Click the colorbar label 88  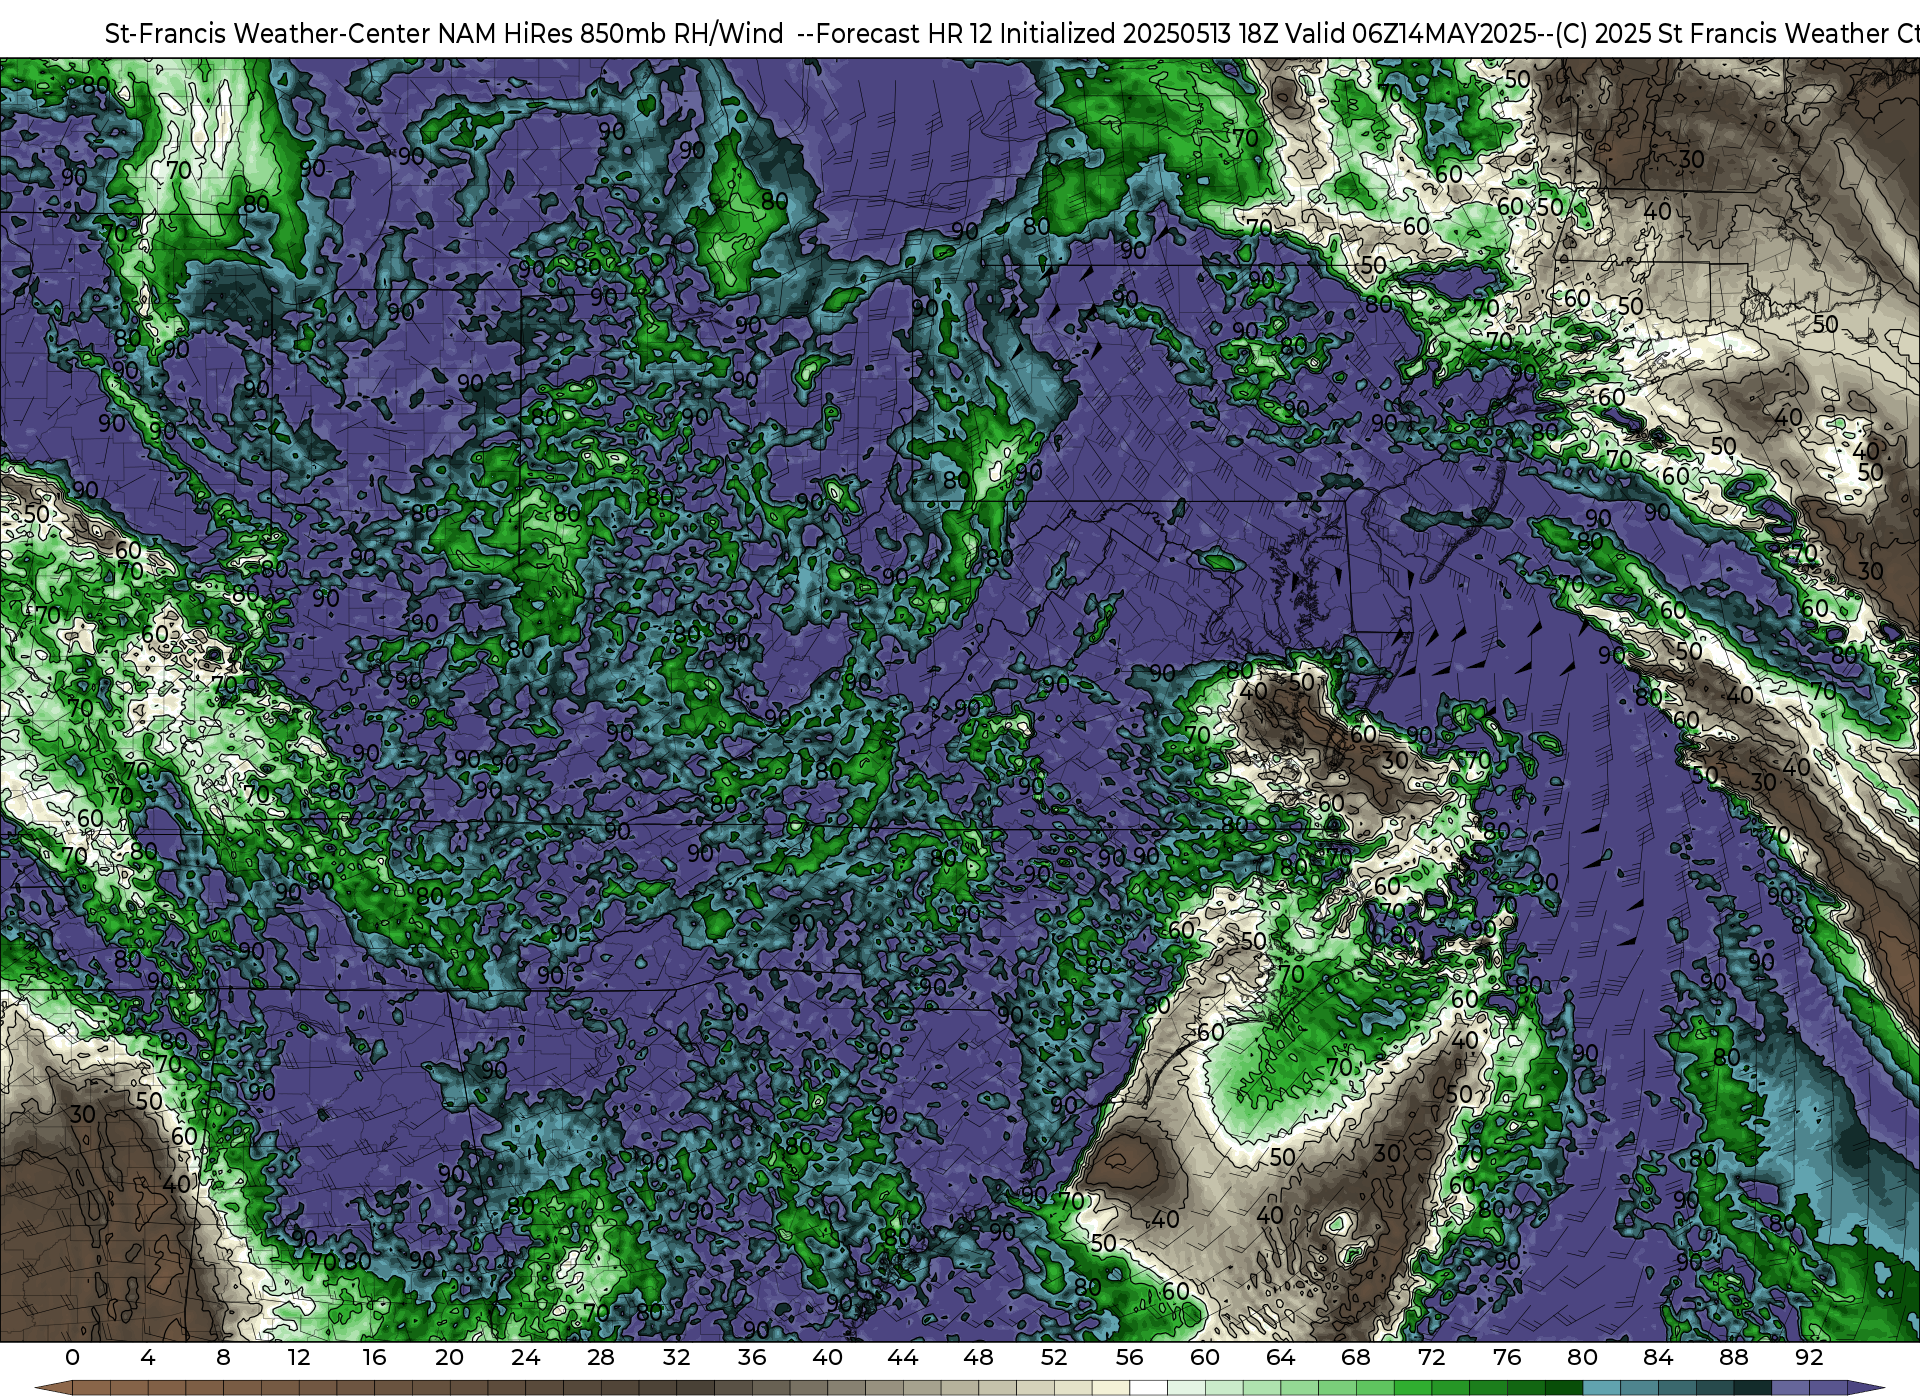point(1733,1358)
